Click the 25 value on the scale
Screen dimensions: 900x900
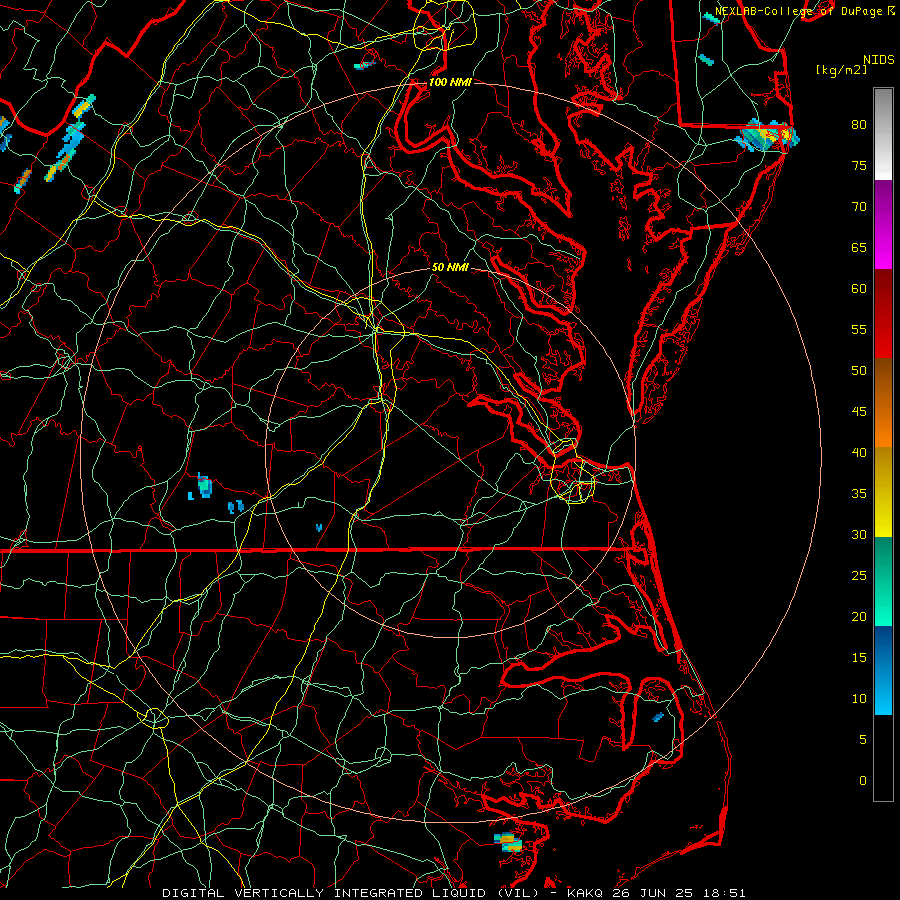point(859,575)
